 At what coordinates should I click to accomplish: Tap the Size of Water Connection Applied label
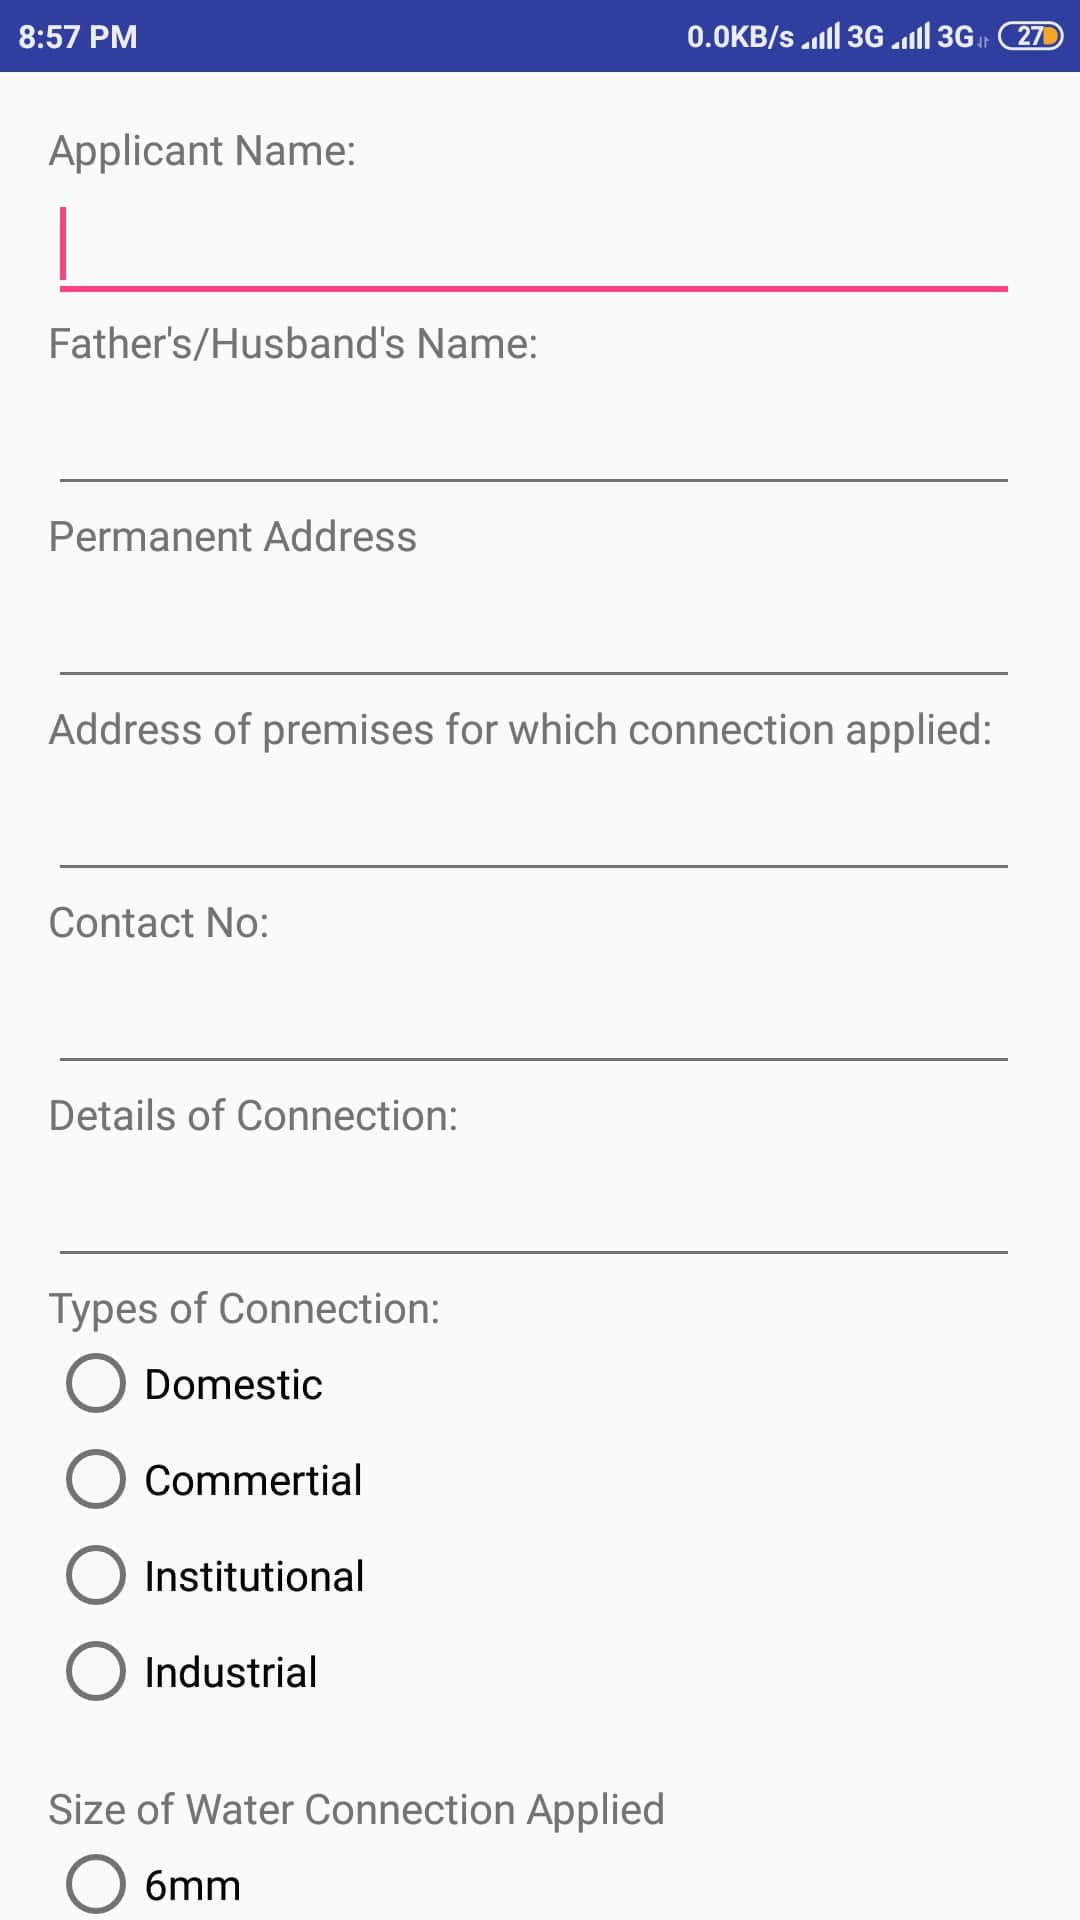356,1810
